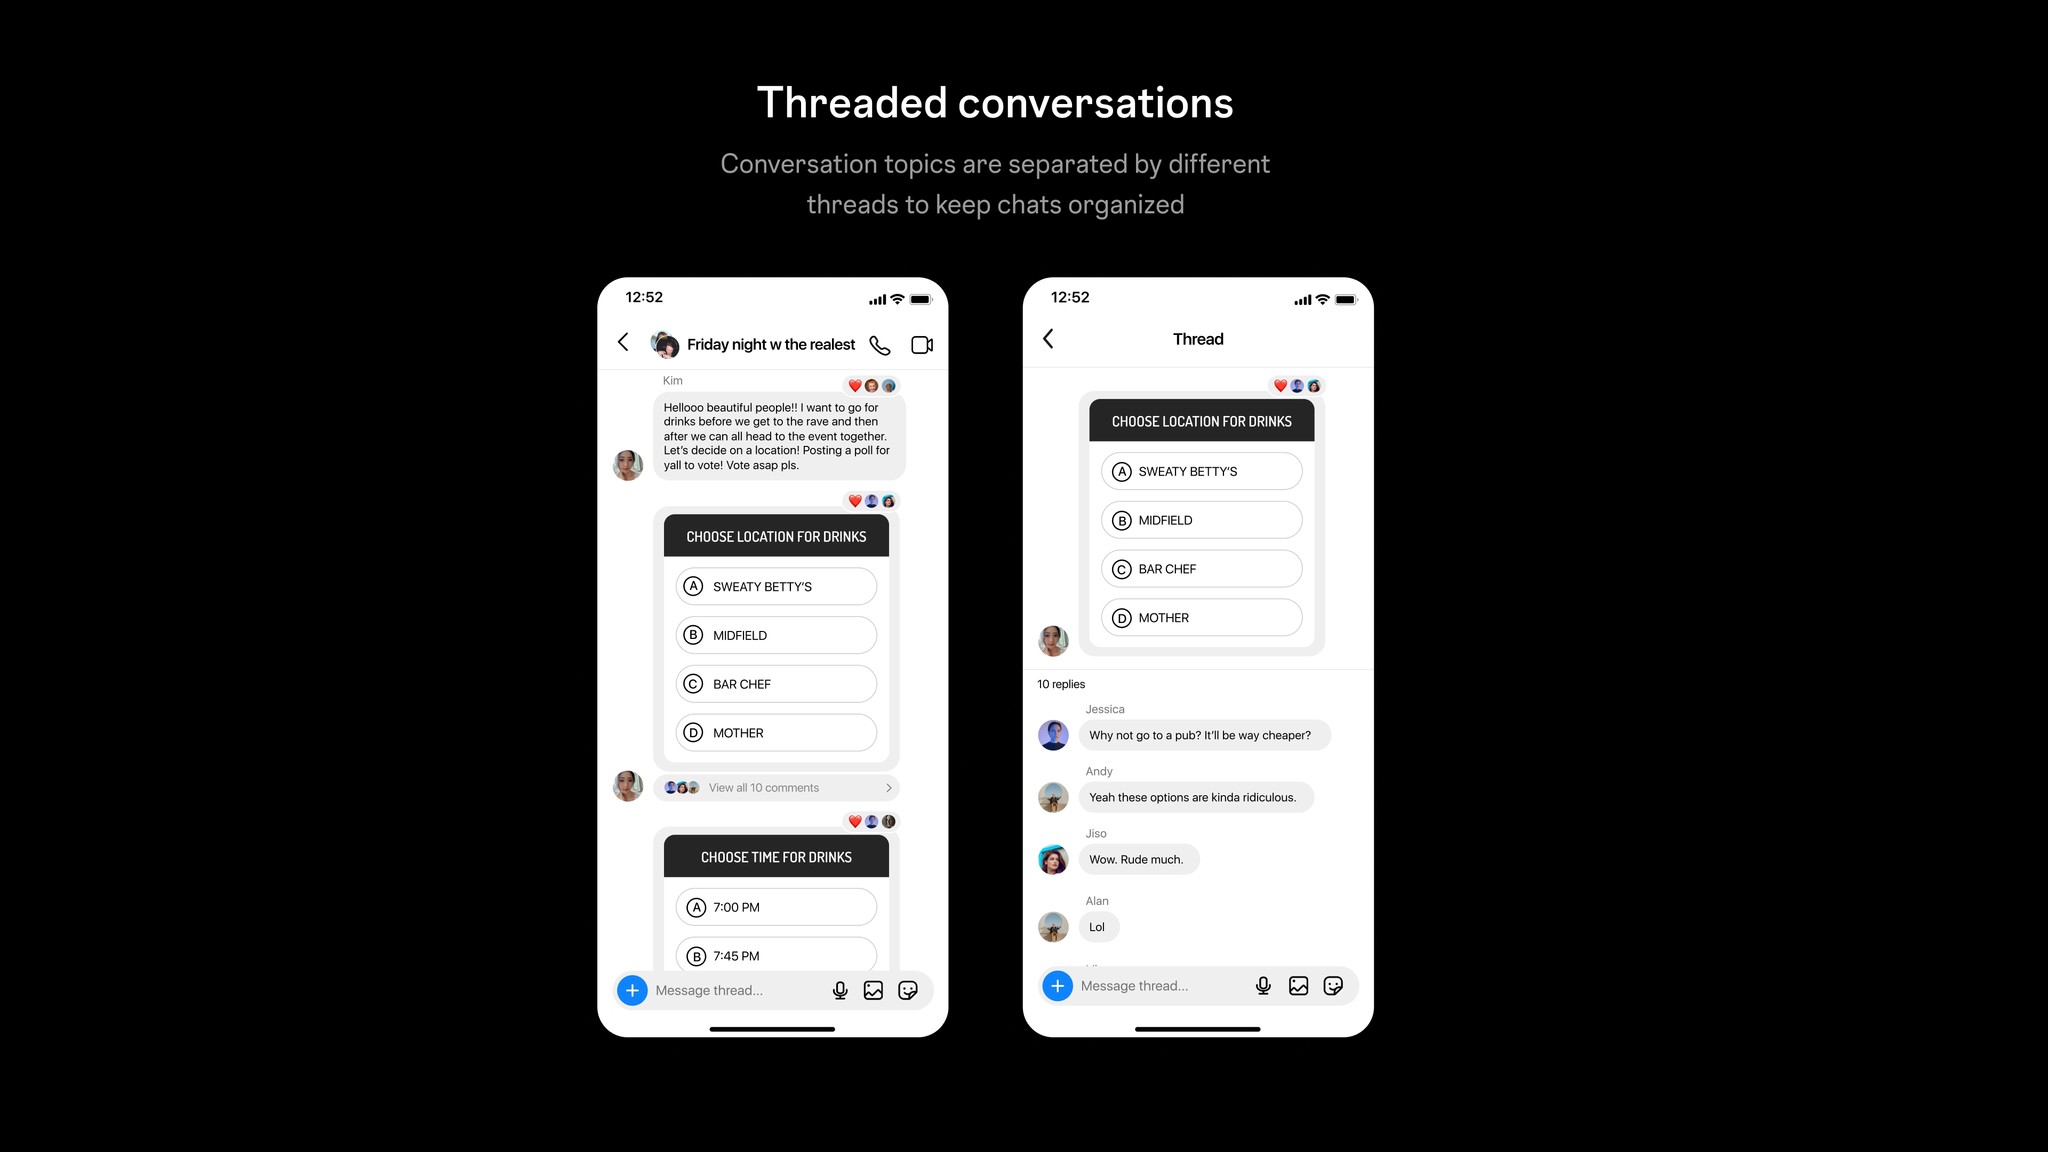Screen dimensions: 2048x1152
Task: Scroll down in thread replies list
Action: (x=1196, y=830)
